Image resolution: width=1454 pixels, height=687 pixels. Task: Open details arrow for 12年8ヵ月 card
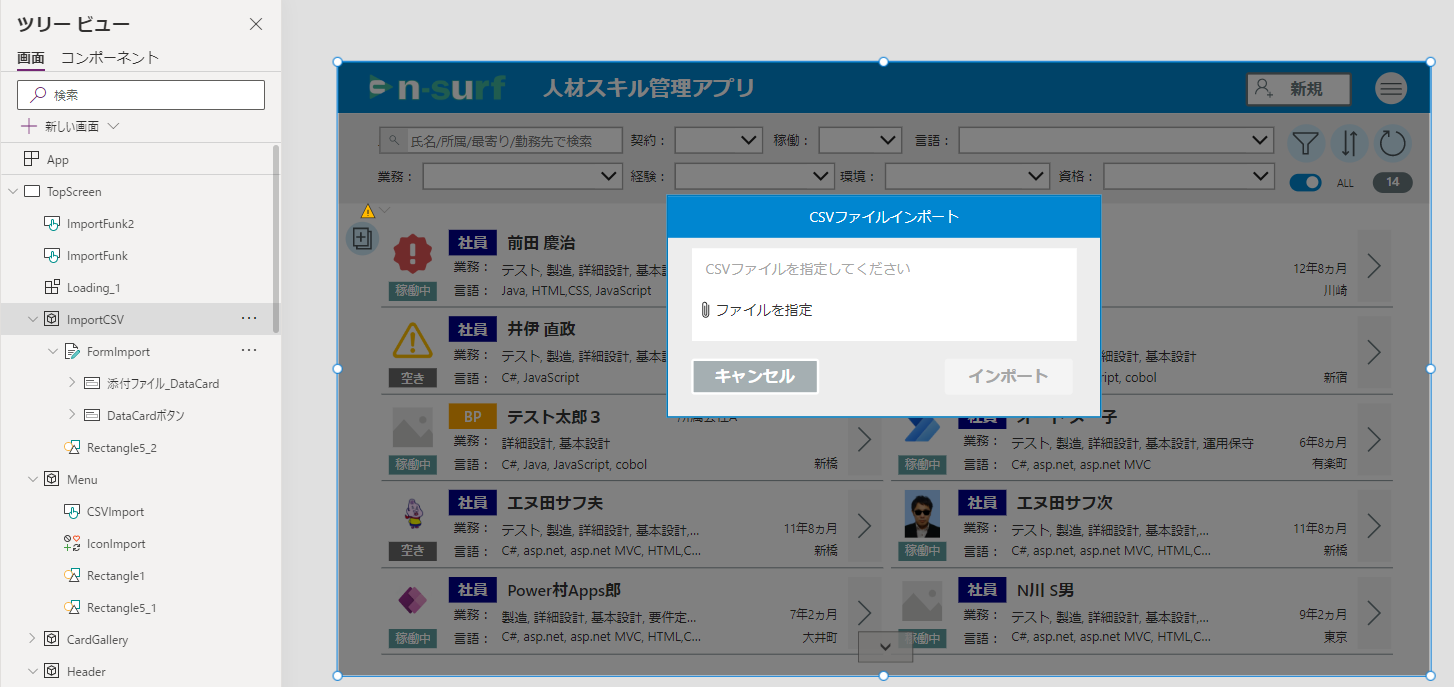pyautogui.click(x=1374, y=266)
